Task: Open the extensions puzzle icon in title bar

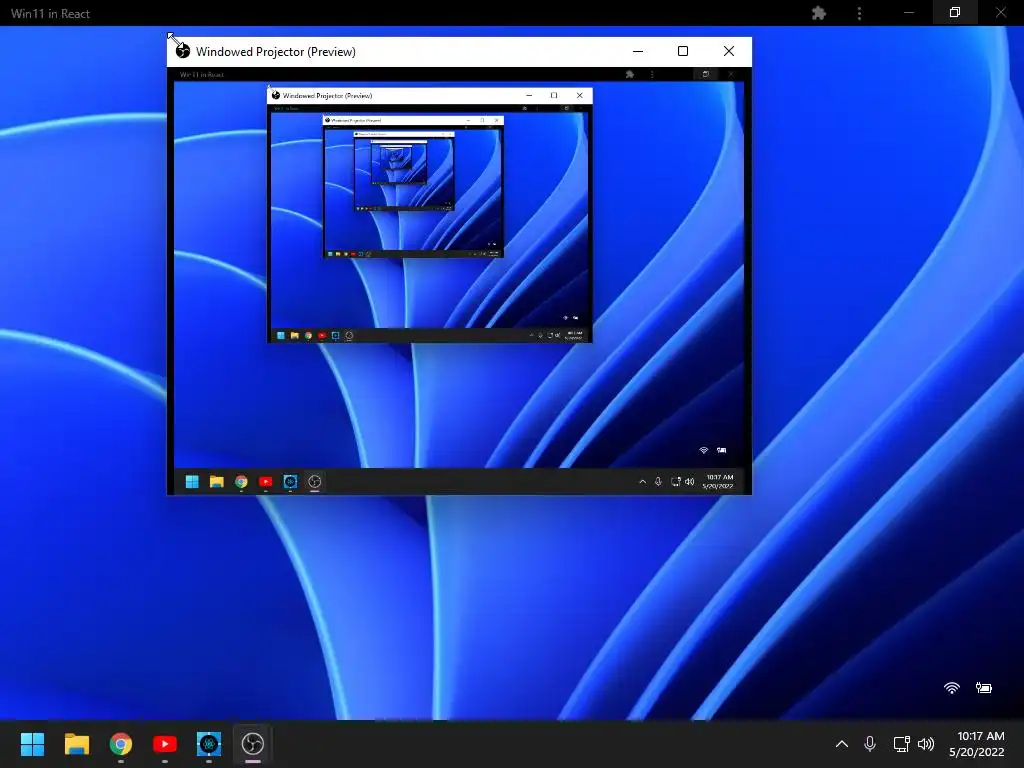Action: click(818, 13)
